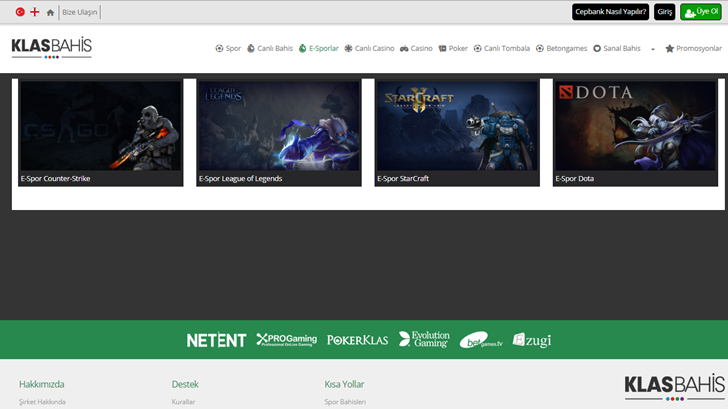Click the gamepad icon beside Casino

point(404,48)
